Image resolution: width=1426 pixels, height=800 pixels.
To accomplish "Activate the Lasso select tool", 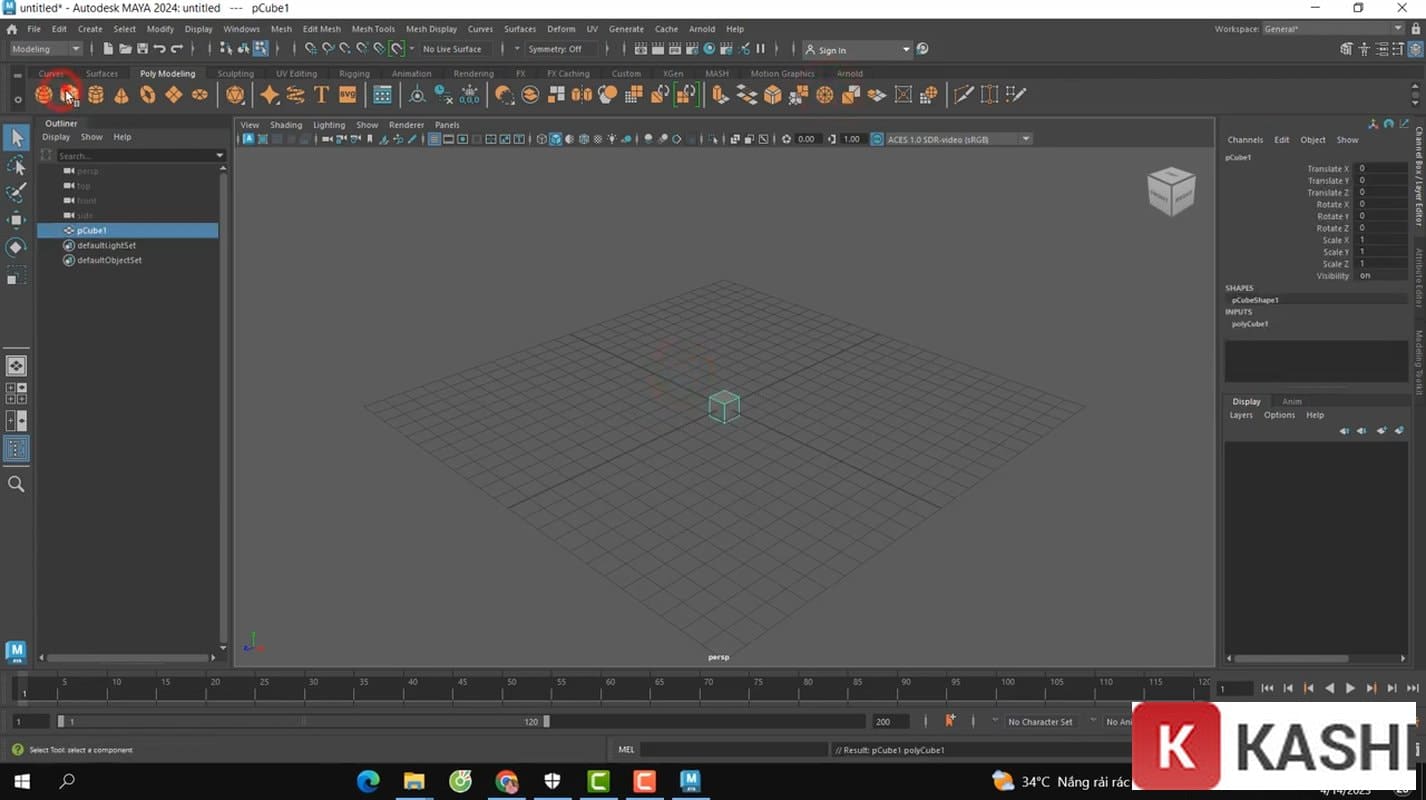I will coord(16,165).
